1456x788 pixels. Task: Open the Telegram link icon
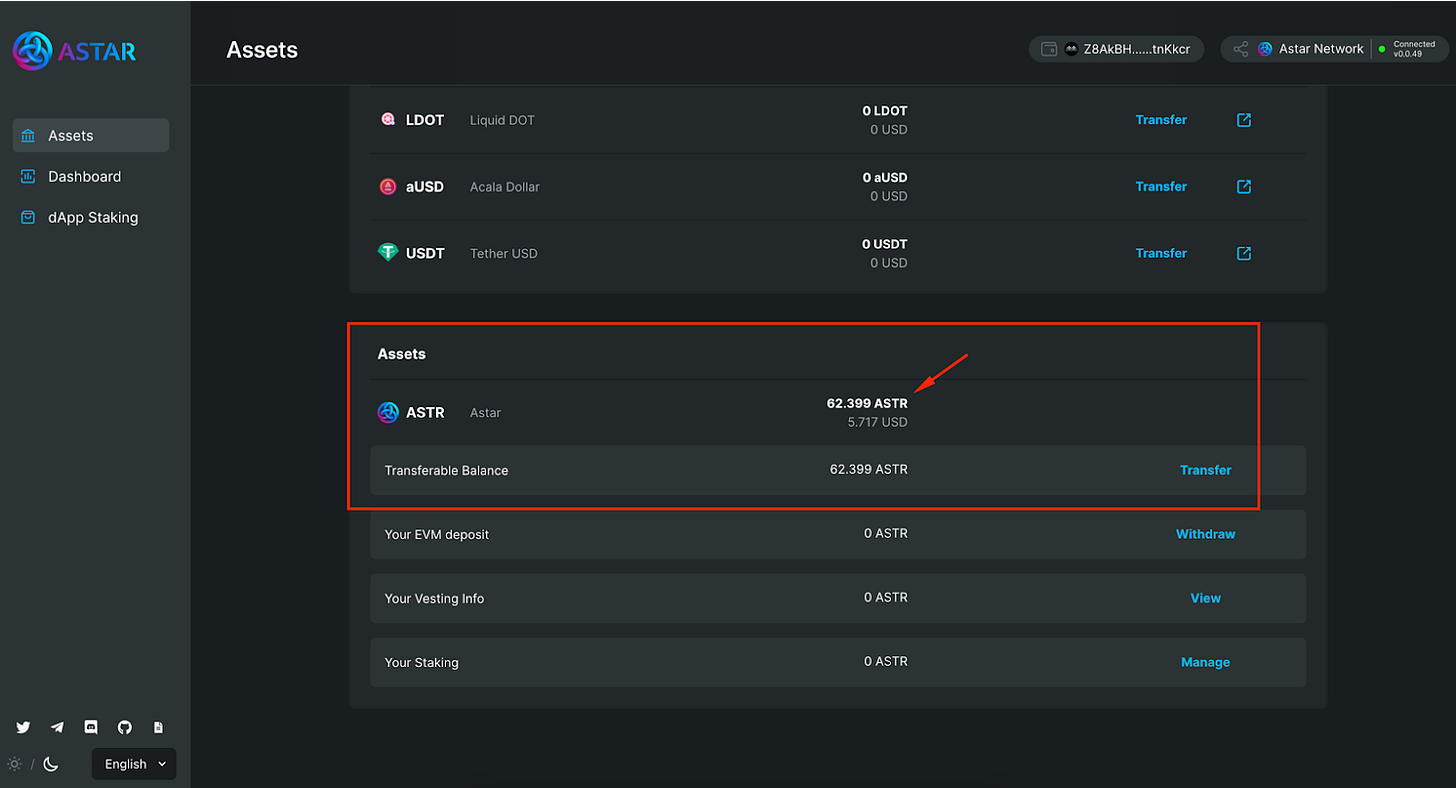57,727
